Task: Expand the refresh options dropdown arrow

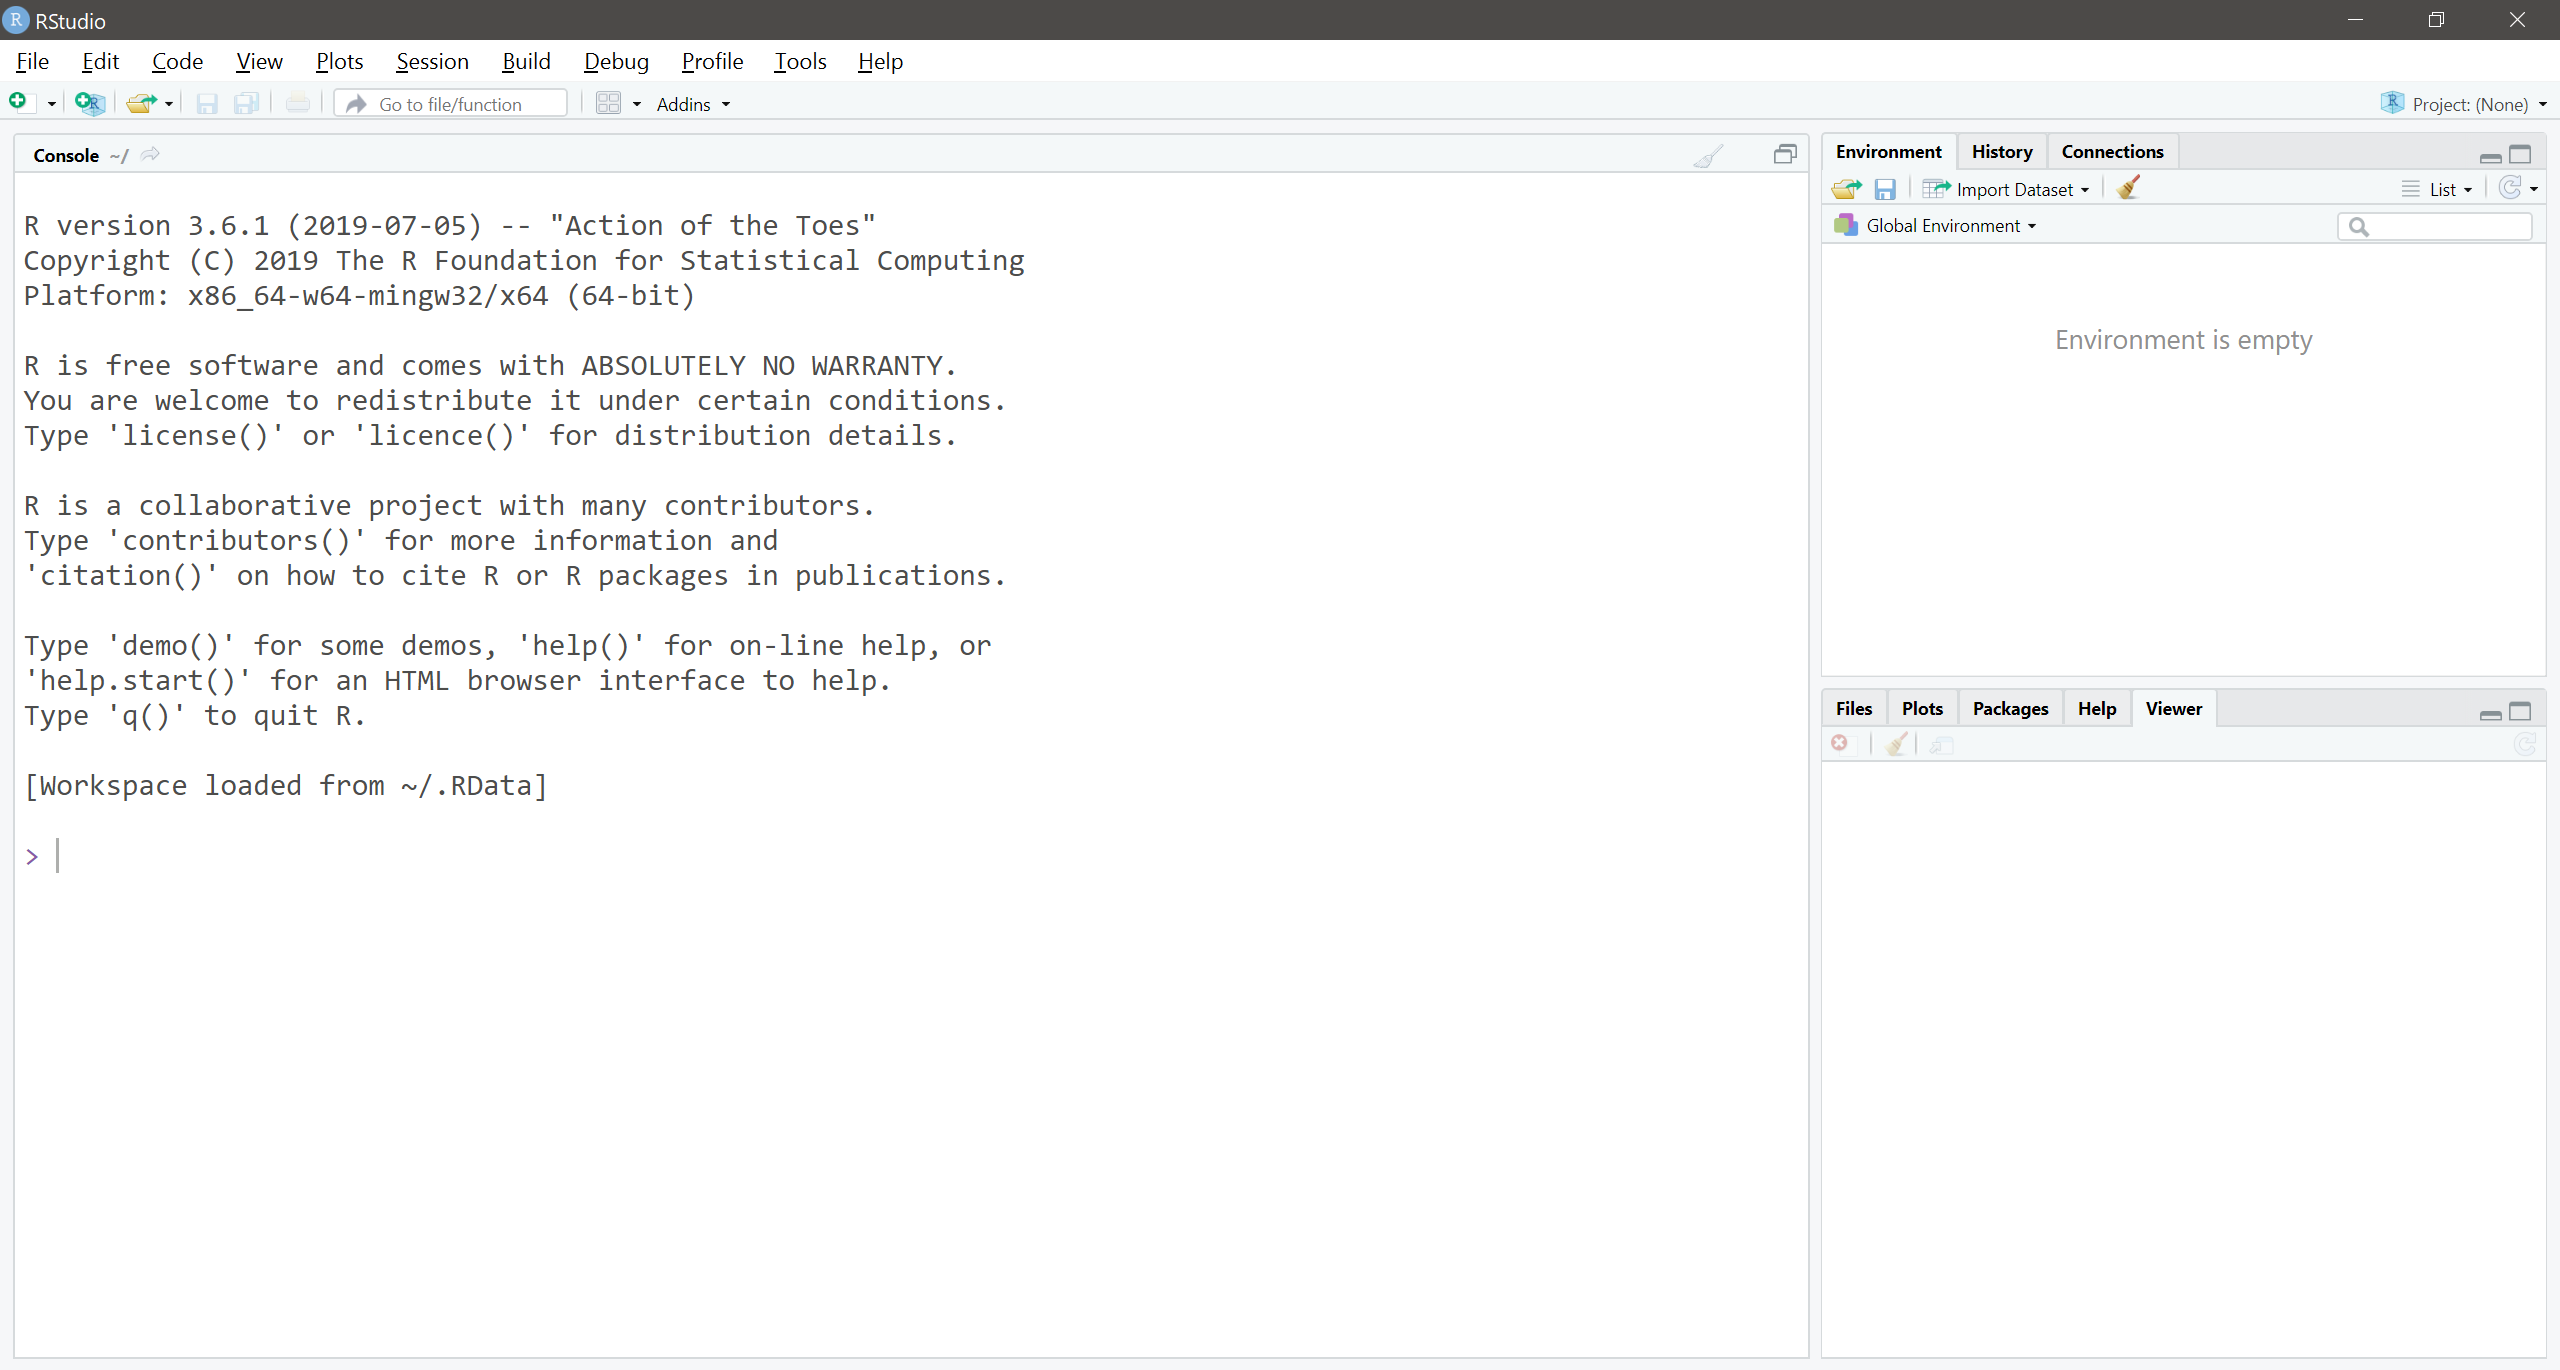Action: click(x=2534, y=189)
